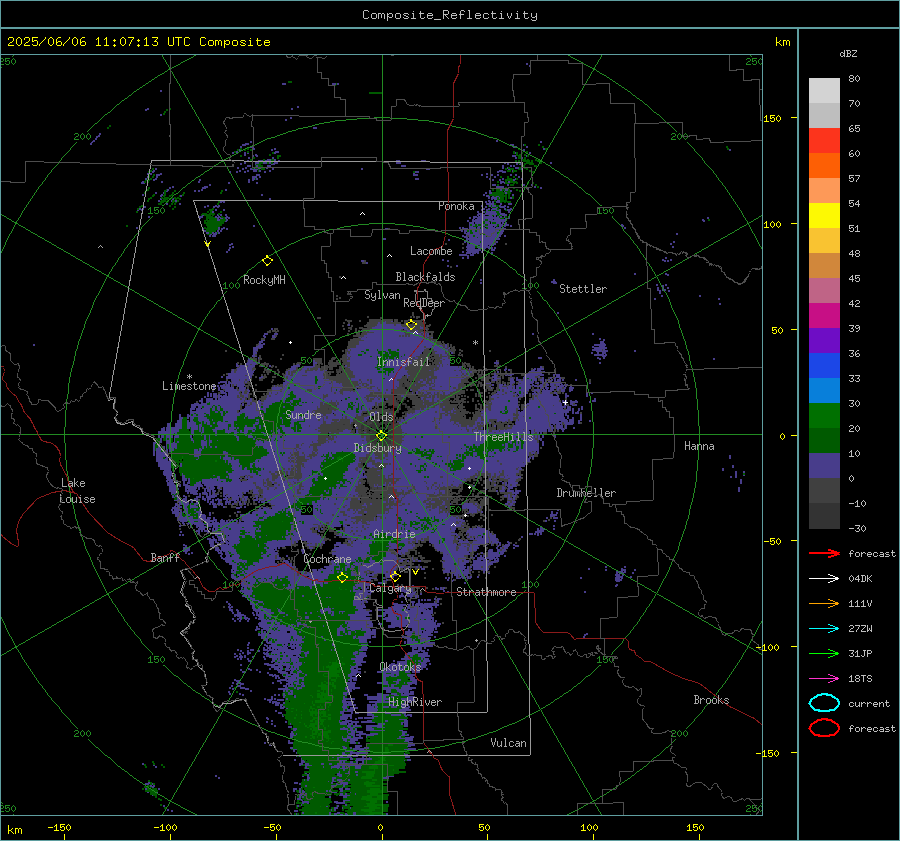Click the Innisfail town label
Image resolution: width=900 pixels, height=841 pixels.
click(x=403, y=362)
